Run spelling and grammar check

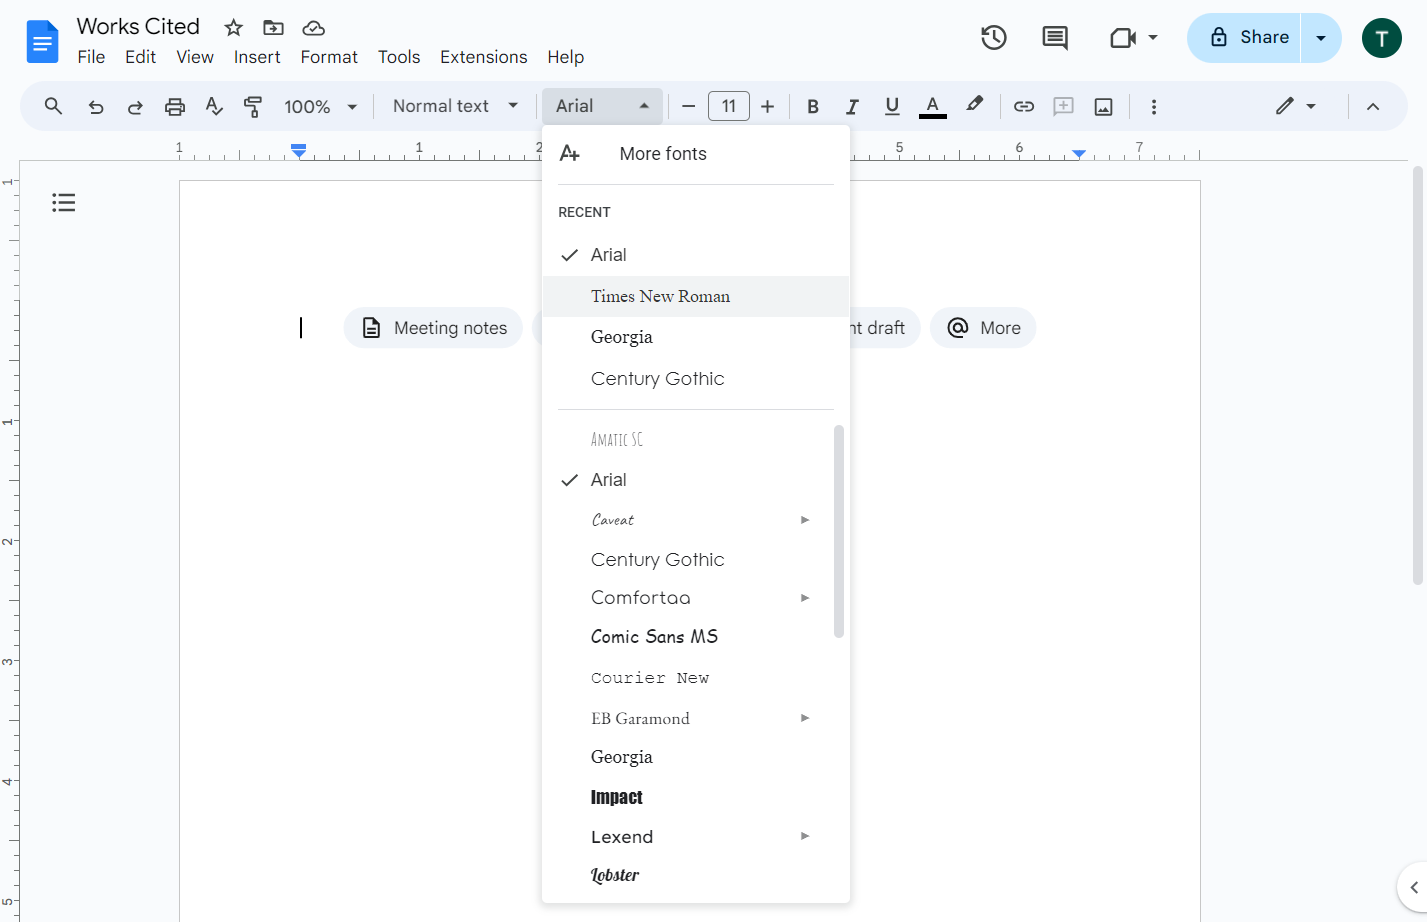coord(214,106)
